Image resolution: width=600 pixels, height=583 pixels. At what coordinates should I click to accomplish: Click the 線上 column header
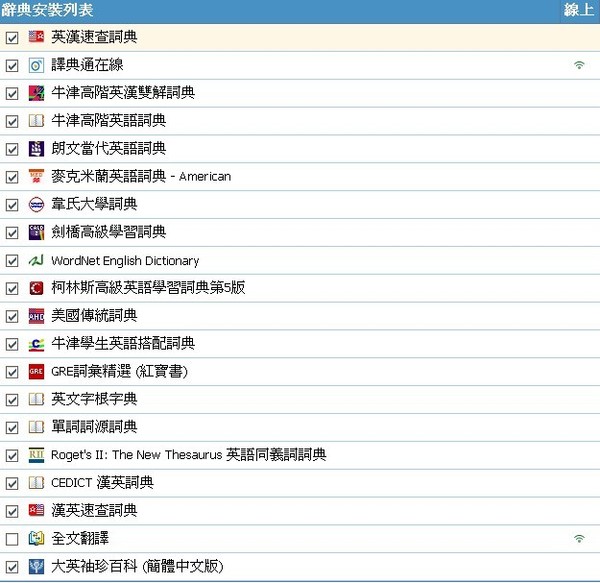coord(579,10)
